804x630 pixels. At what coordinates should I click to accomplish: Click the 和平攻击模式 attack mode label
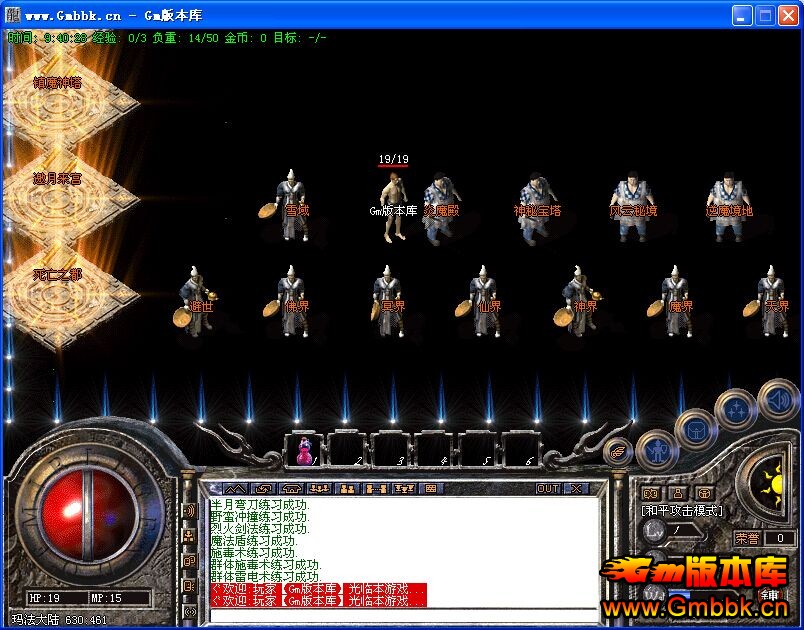[681, 510]
